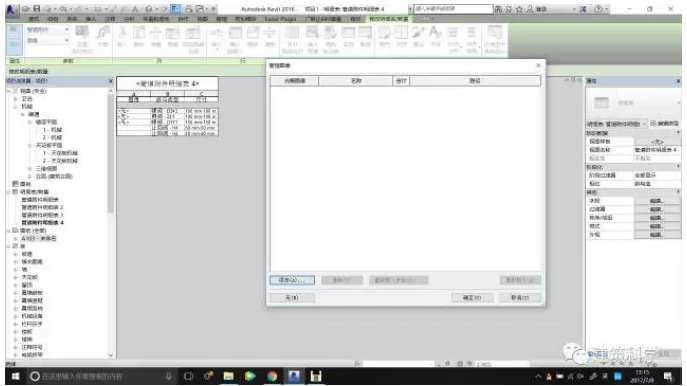Click the Unhide All columns ribbon icon
The image size is (687, 386).
193,39
